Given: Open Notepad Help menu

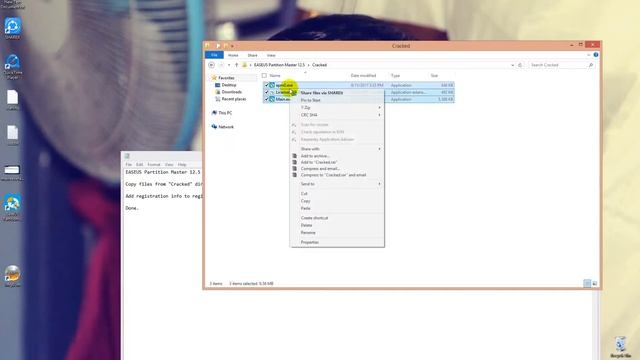Looking at the screenshot, I should click(x=182, y=164).
